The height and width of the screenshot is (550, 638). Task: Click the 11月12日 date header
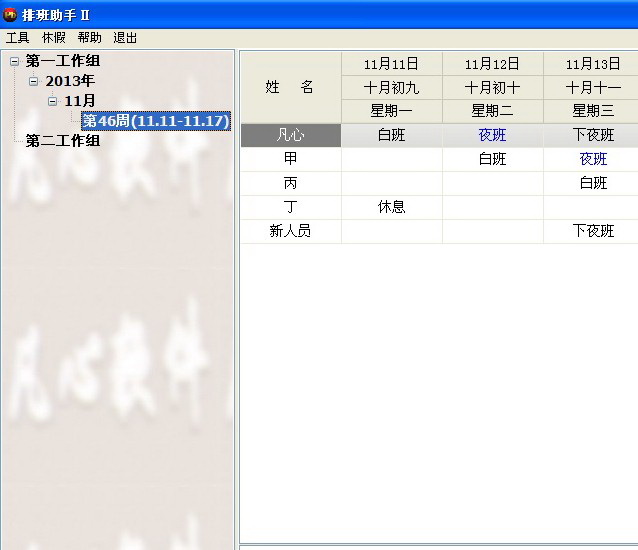pyautogui.click(x=492, y=64)
